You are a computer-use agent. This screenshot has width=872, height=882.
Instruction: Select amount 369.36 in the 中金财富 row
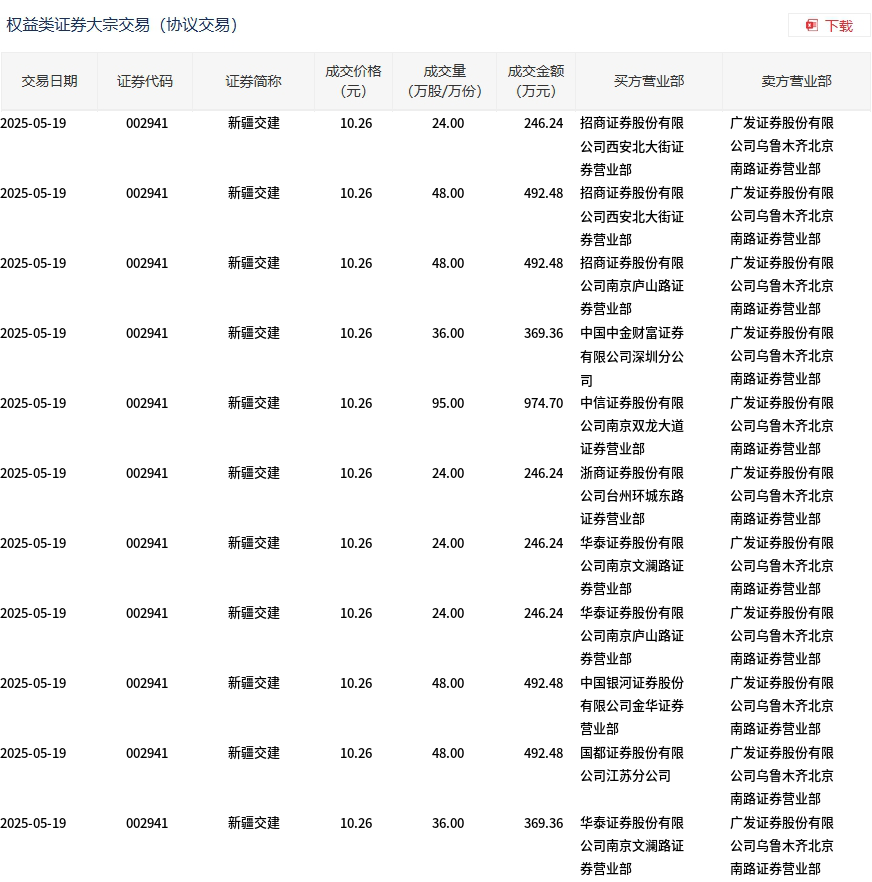[543, 333]
